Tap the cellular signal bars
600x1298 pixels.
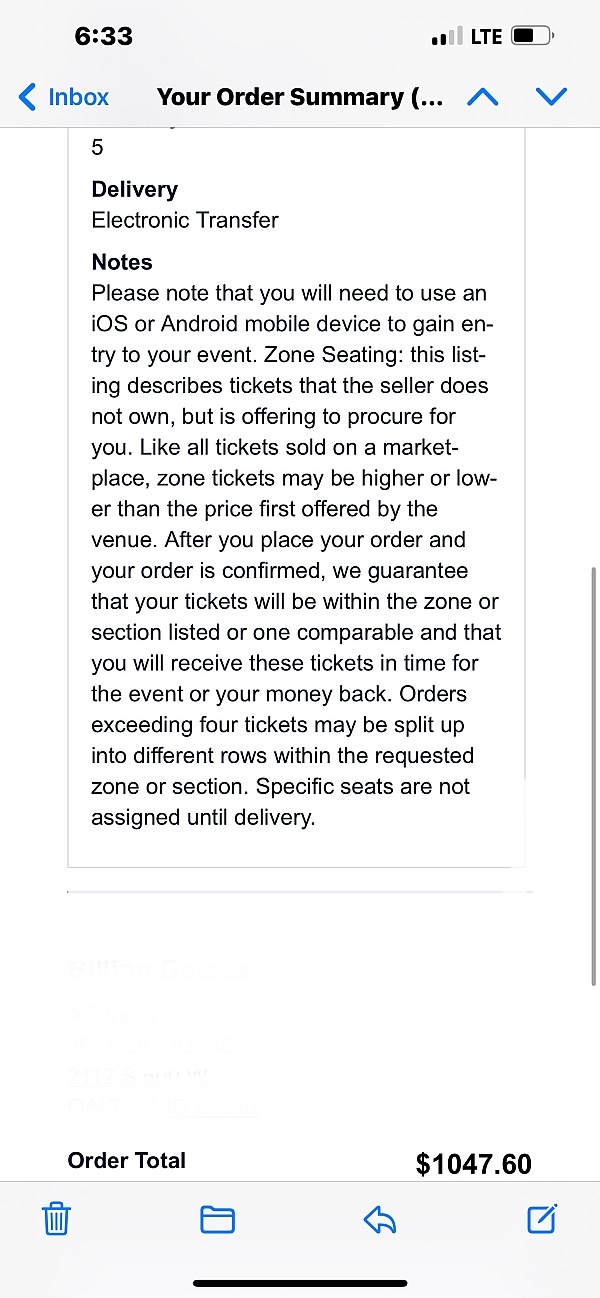(447, 38)
